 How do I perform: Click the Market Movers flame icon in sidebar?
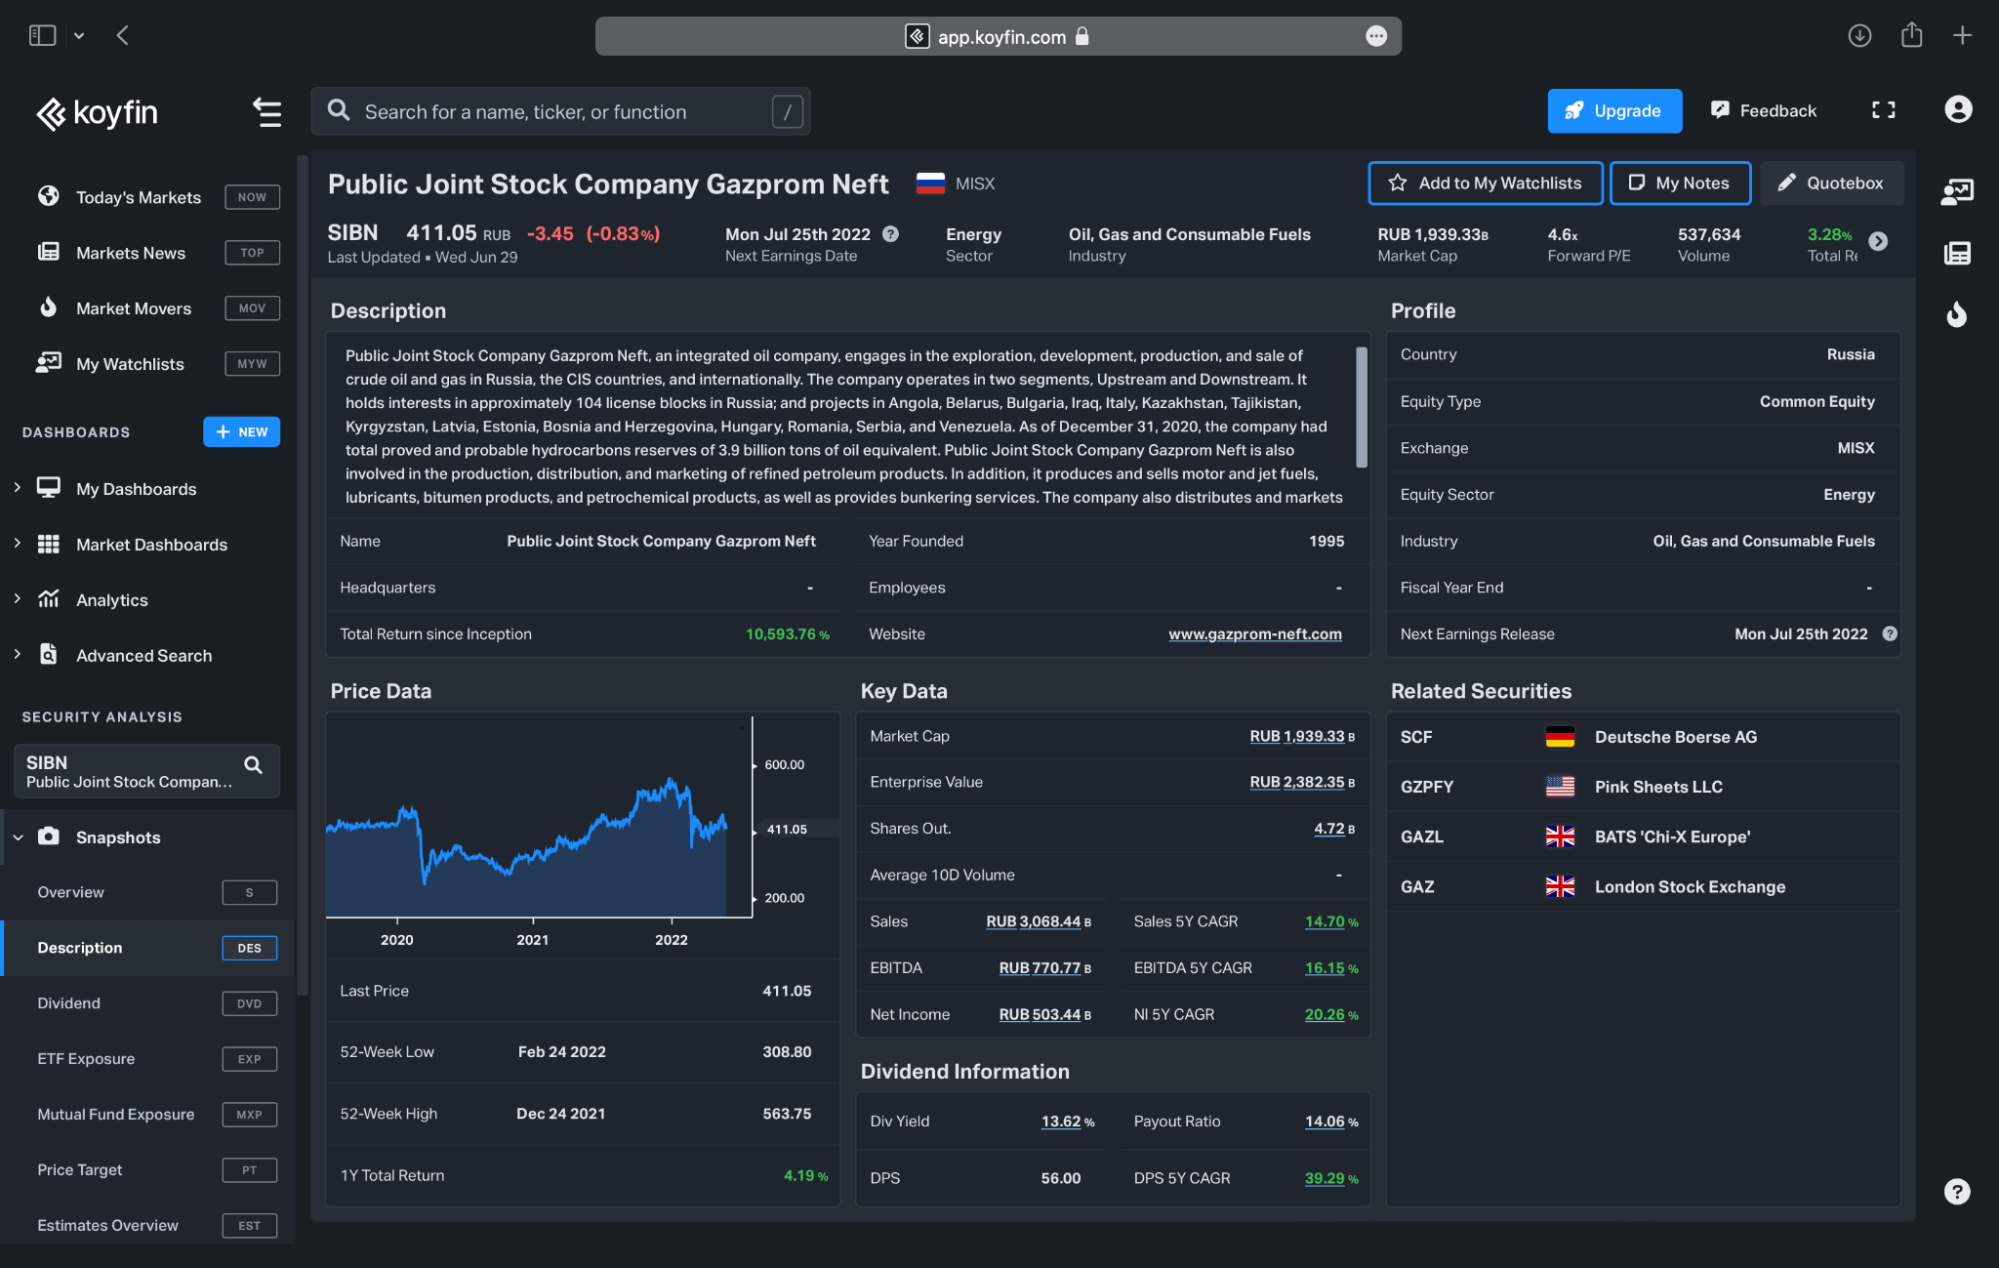click(48, 307)
